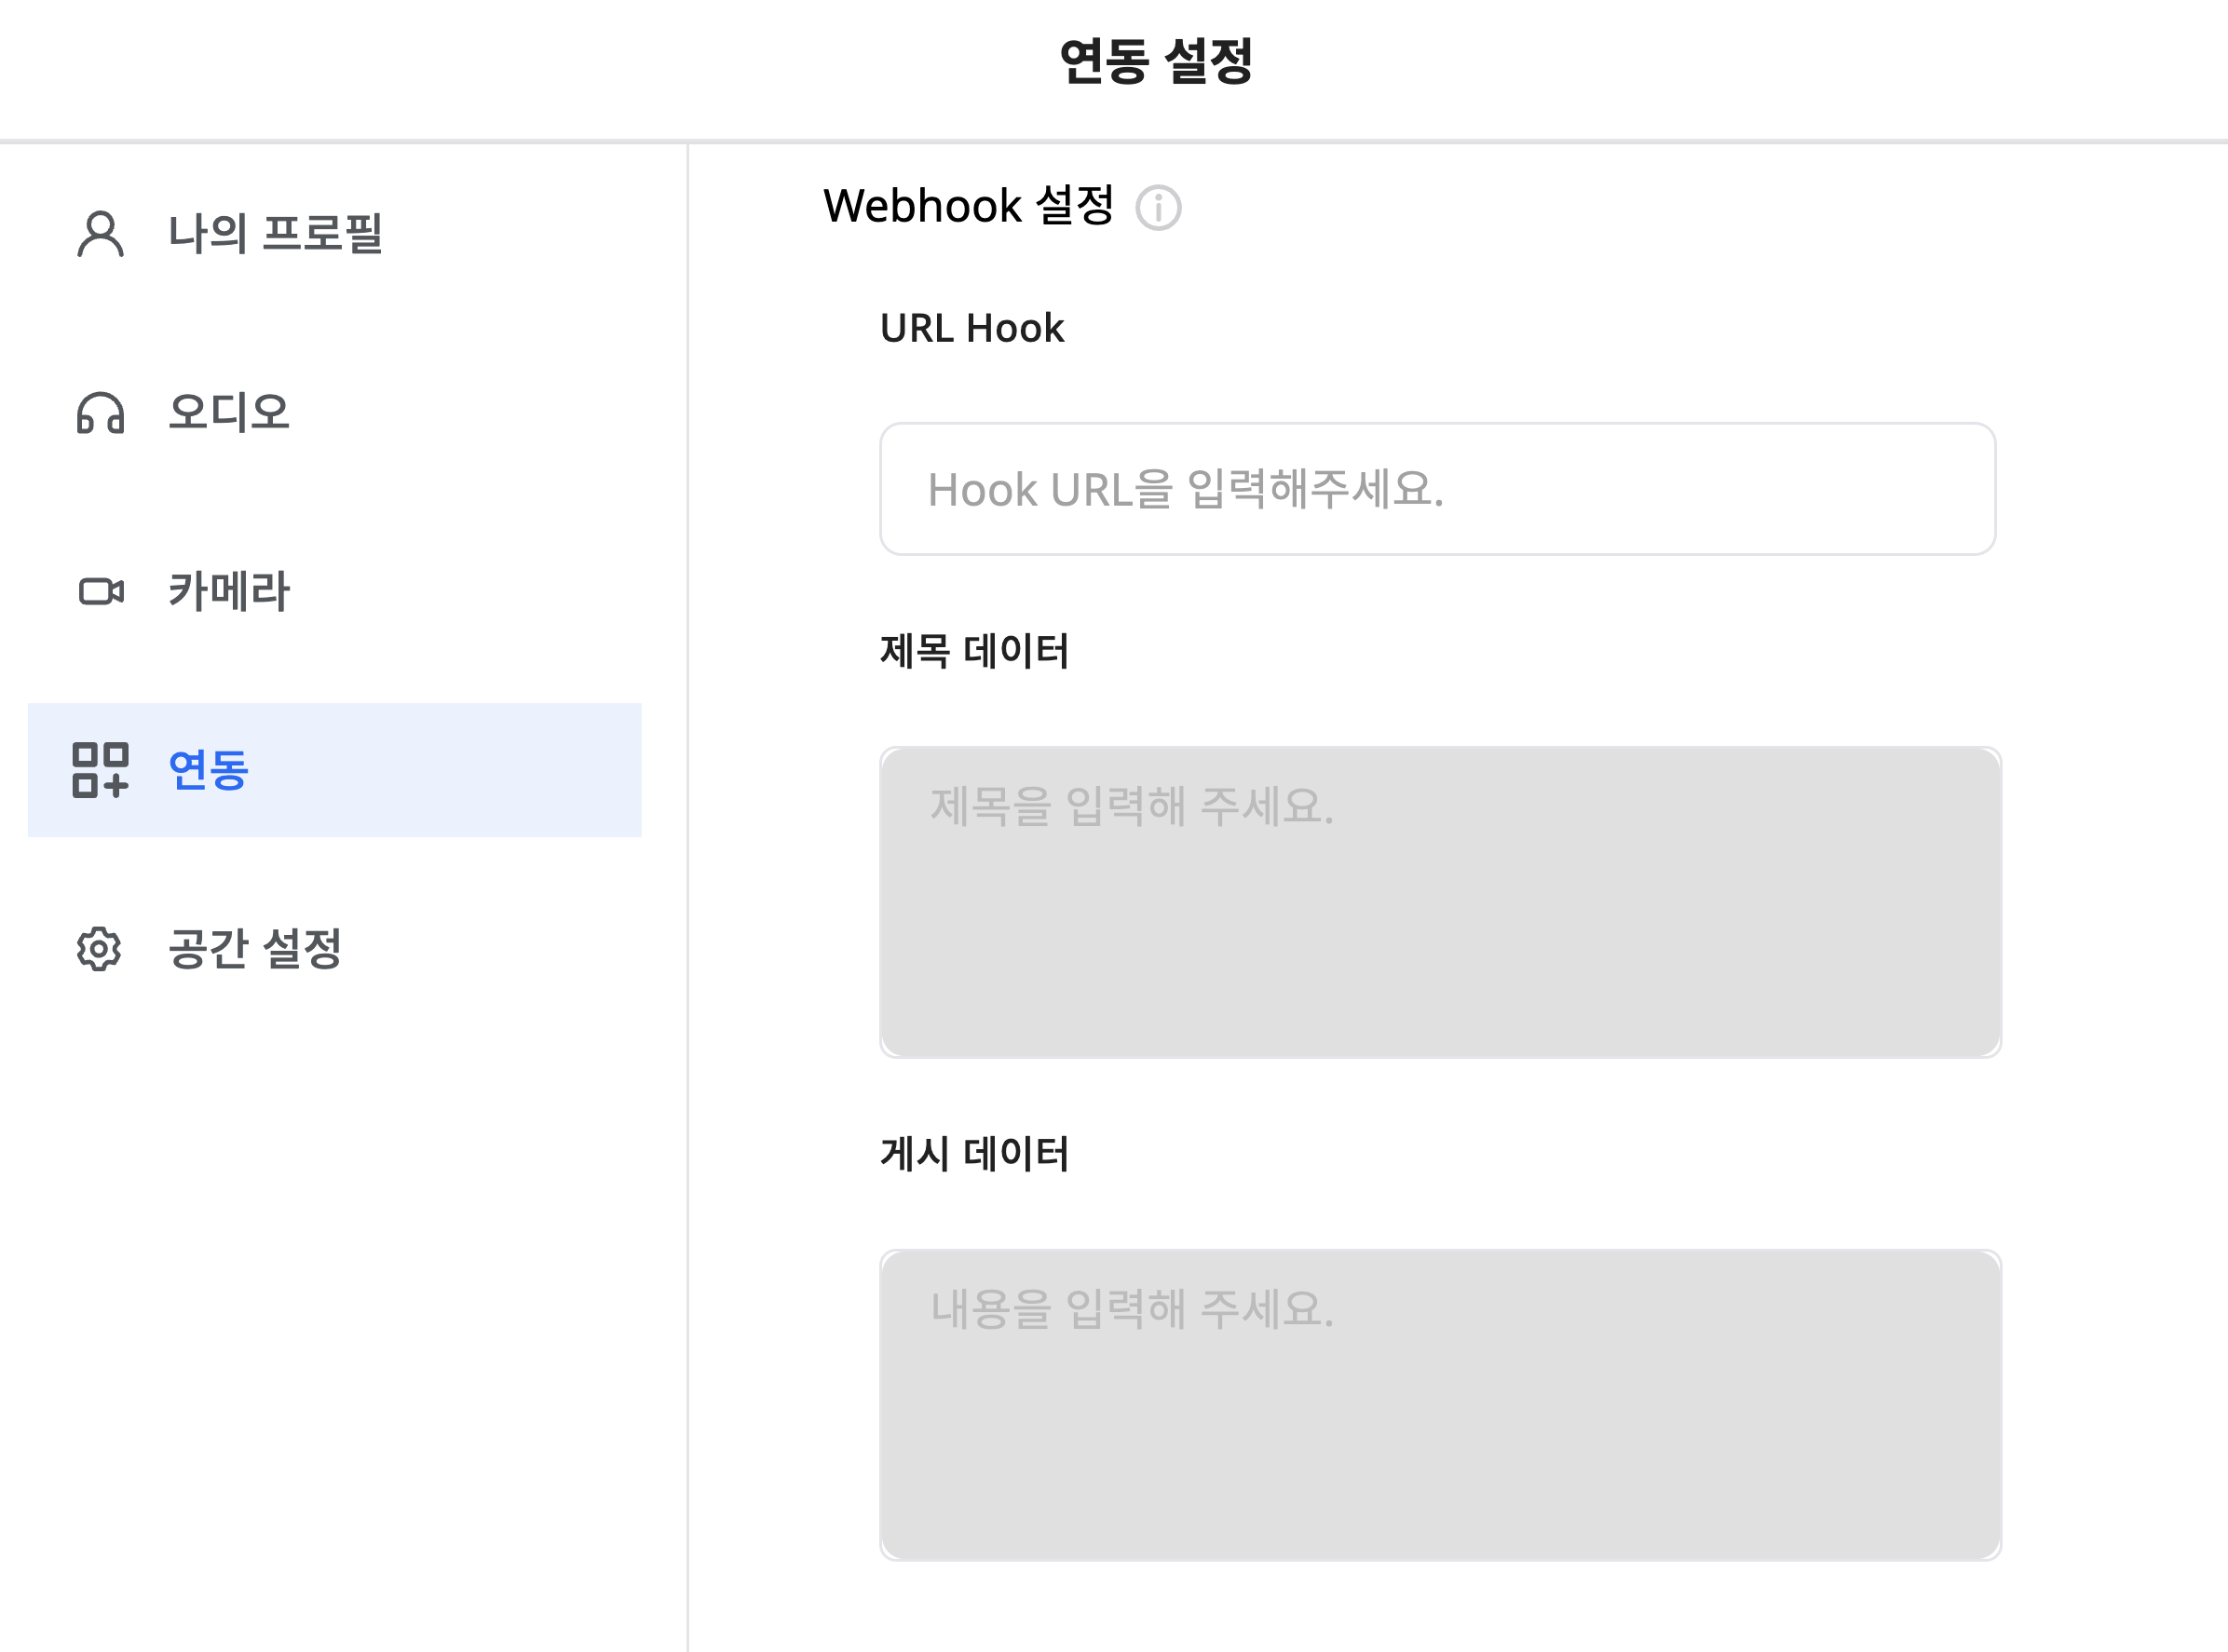Click the Webhook 설정 section heading
The image size is (2228, 1652).
pos(968,206)
